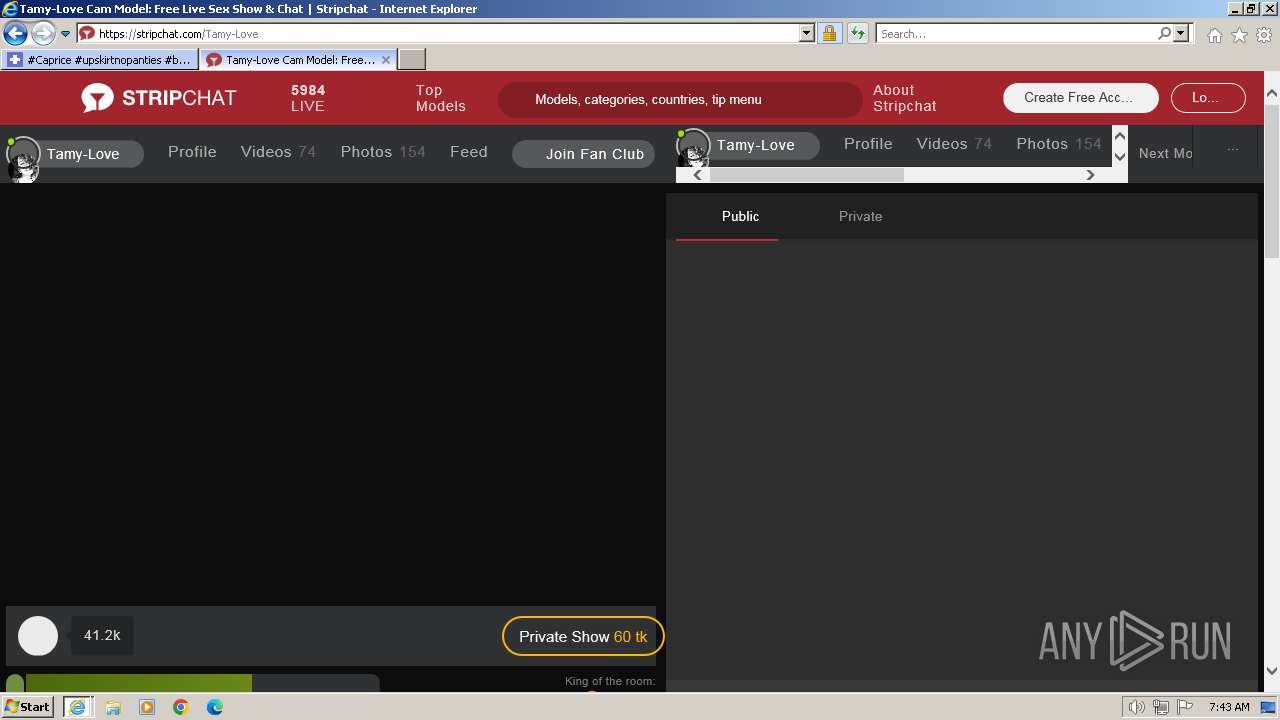Open the right panel Videos 74 tab
Screen dimensions: 1280x720
[x=954, y=144]
